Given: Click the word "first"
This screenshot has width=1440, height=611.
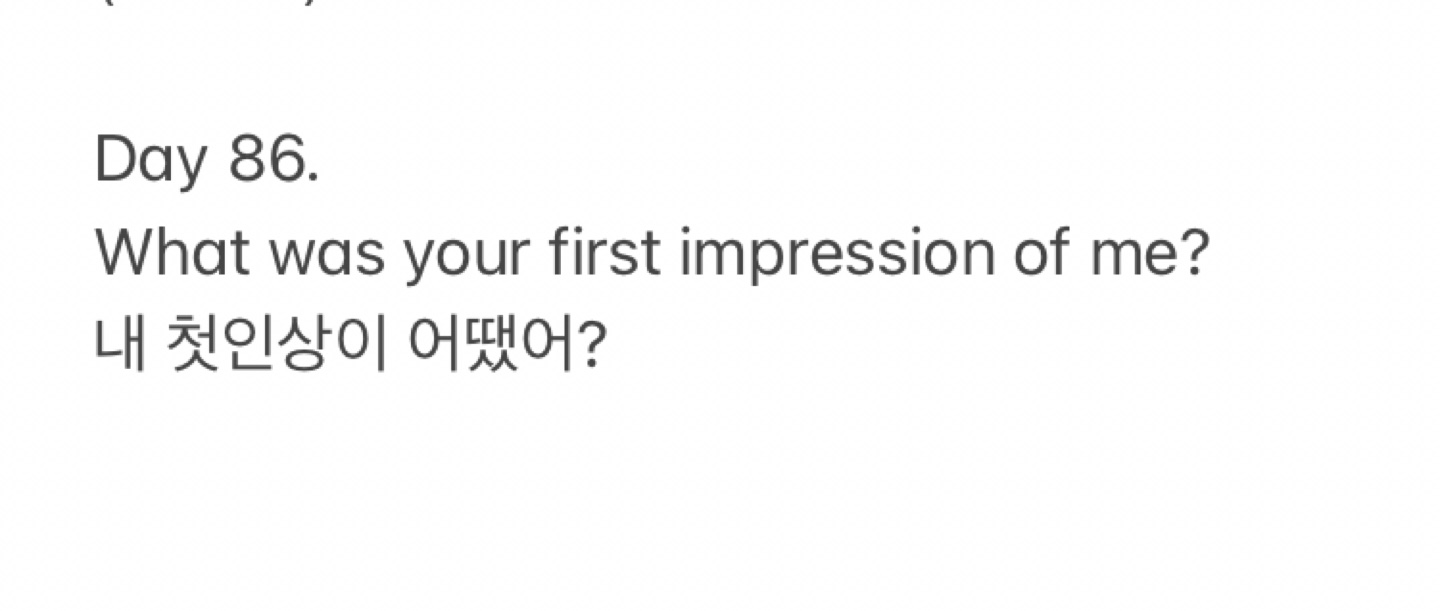Looking at the screenshot, I should [x=604, y=255].
